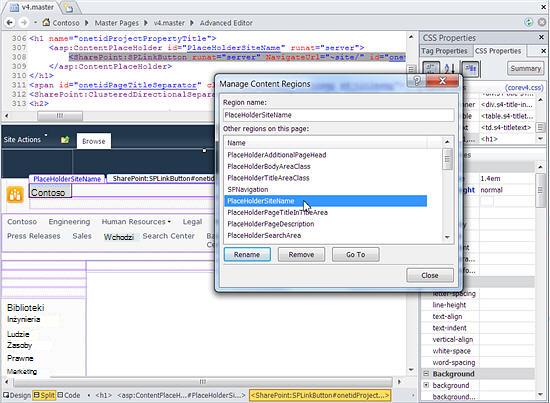550x403 pixels.
Task: Click the stop icon beside refresh
Action: coord(542,22)
